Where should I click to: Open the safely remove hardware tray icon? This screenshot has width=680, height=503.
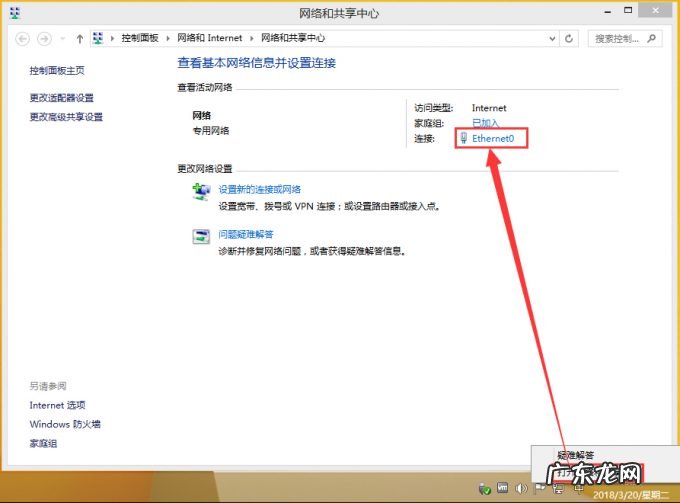(484, 489)
